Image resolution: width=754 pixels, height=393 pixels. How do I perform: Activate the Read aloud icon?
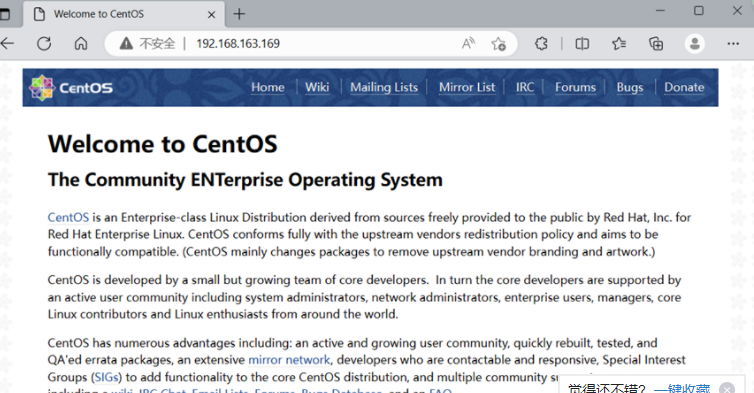468,44
